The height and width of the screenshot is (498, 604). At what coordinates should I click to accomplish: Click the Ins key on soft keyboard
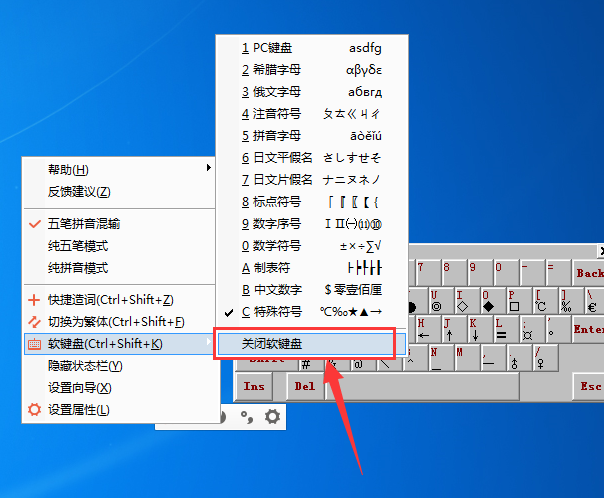(254, 386)
